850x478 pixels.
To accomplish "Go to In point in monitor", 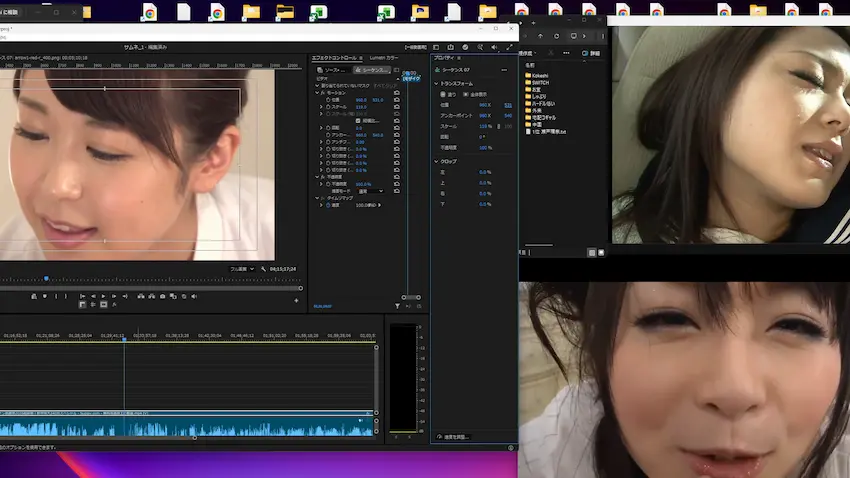I will 82,296.
